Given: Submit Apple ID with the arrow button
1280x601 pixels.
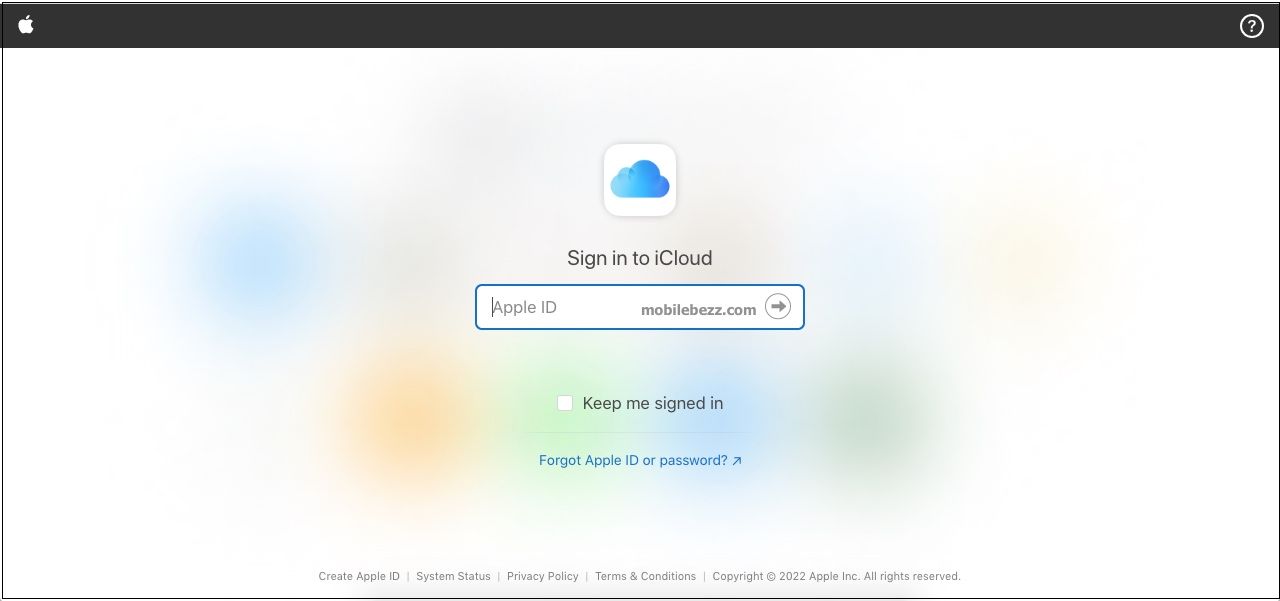Looking at the screenshot, I should 778,307.
